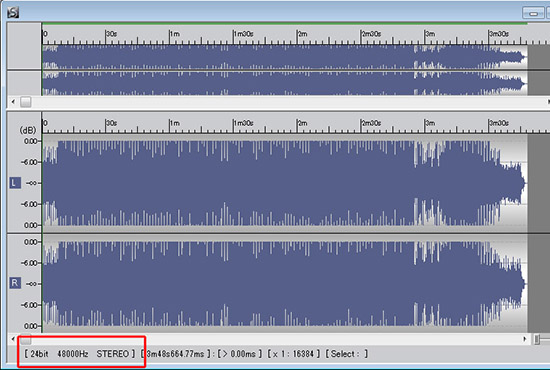Click the zoom slider at bottom right

[537, 339]
